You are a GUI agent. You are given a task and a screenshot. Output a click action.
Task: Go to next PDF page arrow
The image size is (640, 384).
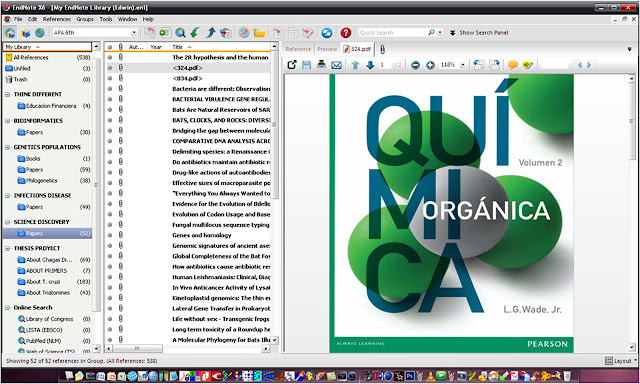370,65
